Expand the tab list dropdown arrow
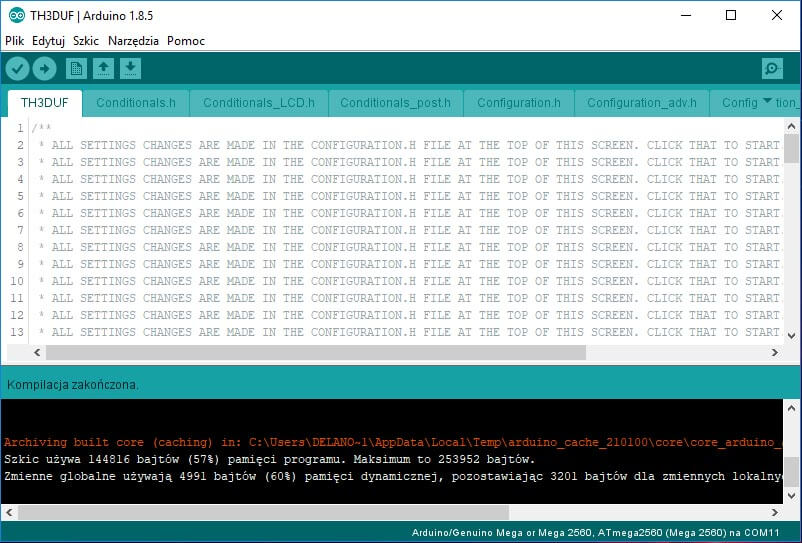Image resolution: width=802 pixels, height=543 pixels. pyautogui.click(x=767, y=101)
